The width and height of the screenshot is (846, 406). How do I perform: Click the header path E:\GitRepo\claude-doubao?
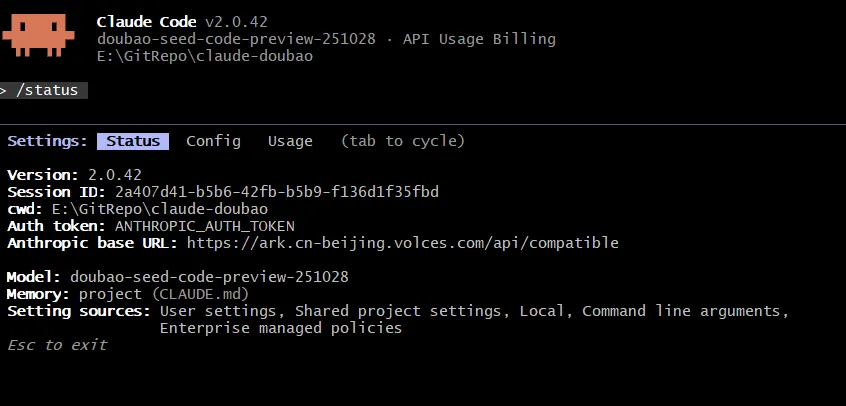click(x=205, y=56)
